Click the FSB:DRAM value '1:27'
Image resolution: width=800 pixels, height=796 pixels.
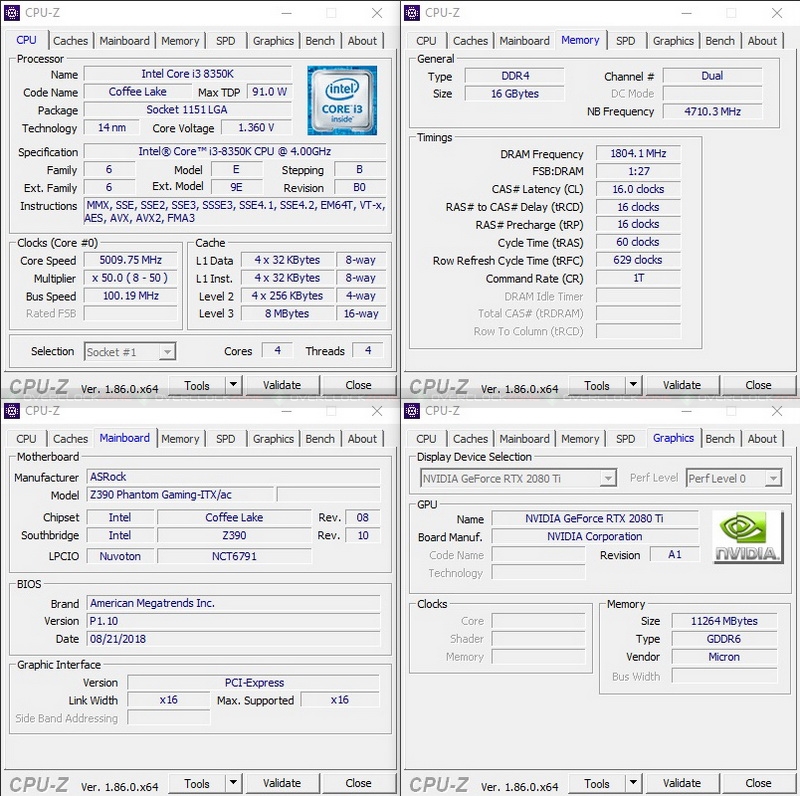point(638,171)
